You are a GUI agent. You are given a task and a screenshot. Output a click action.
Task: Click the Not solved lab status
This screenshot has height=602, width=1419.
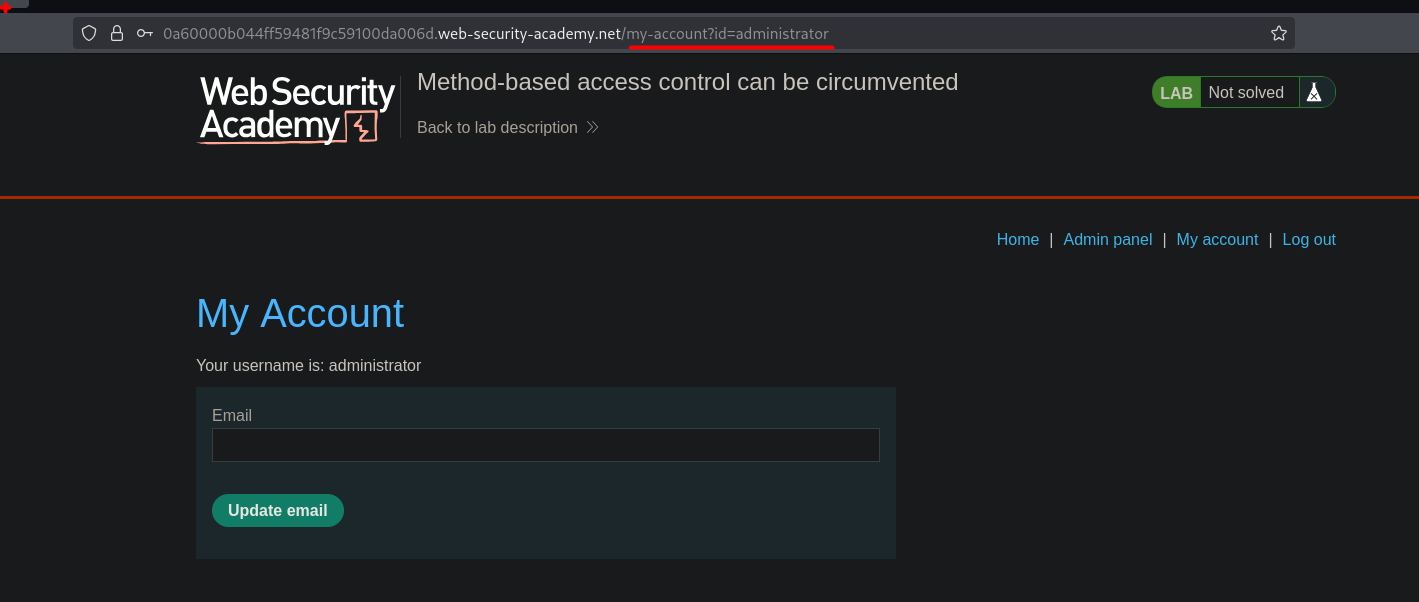point(1246,92)
